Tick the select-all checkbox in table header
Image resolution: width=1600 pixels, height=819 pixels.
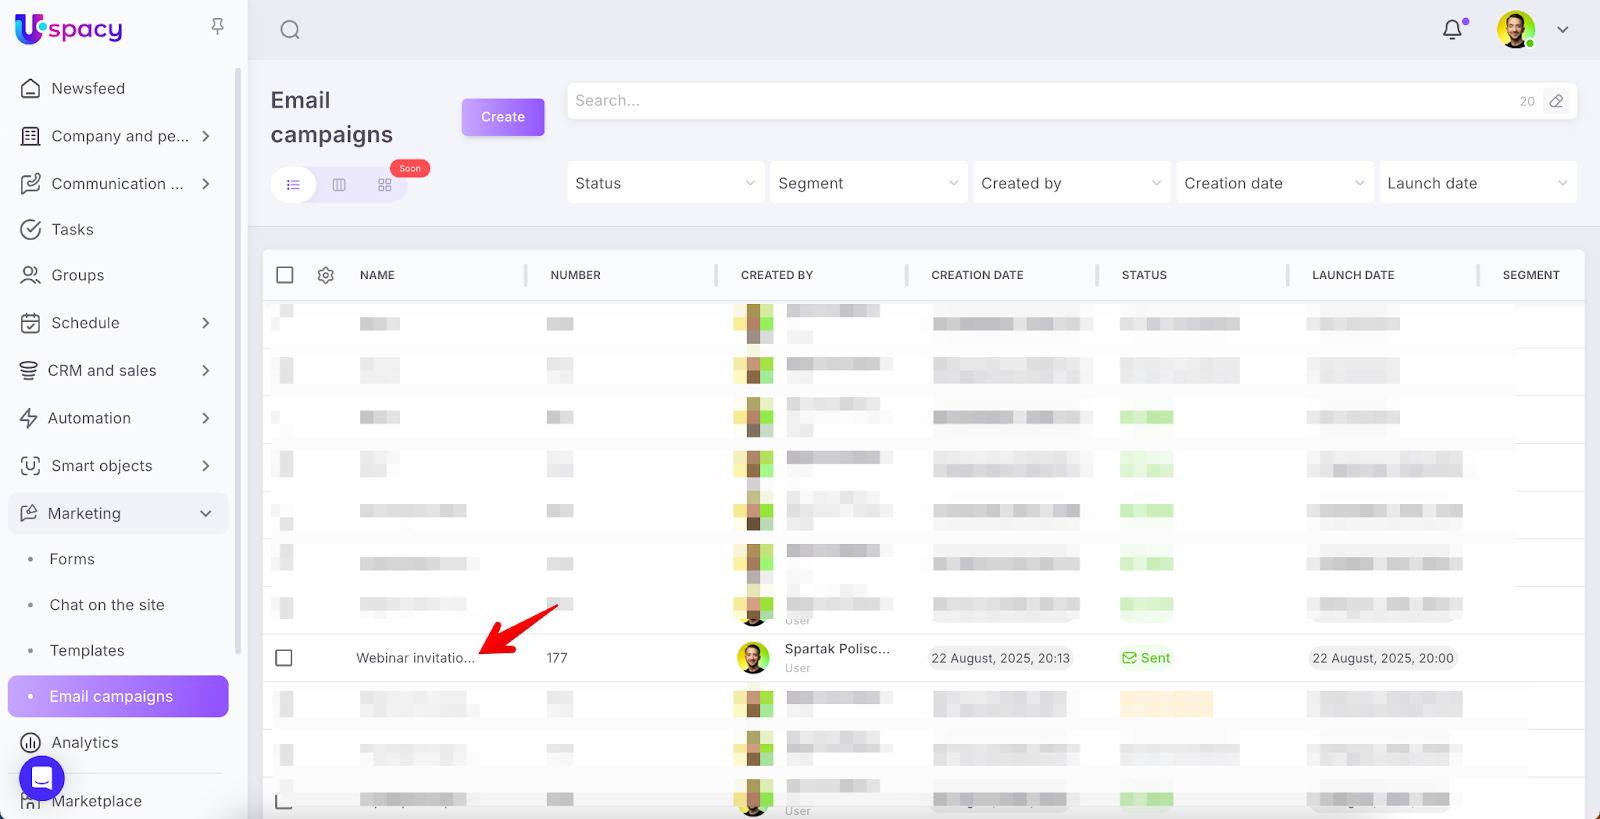285,275
